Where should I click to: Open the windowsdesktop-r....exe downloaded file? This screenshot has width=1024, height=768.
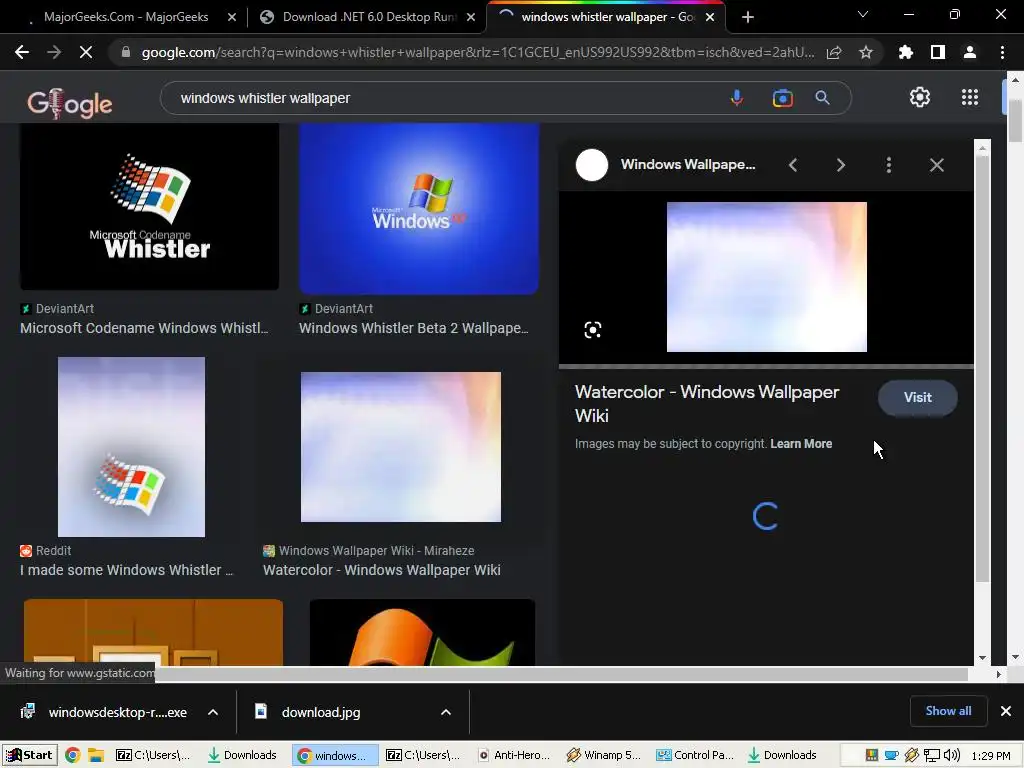pyautogui.click(x=105, y=712)
